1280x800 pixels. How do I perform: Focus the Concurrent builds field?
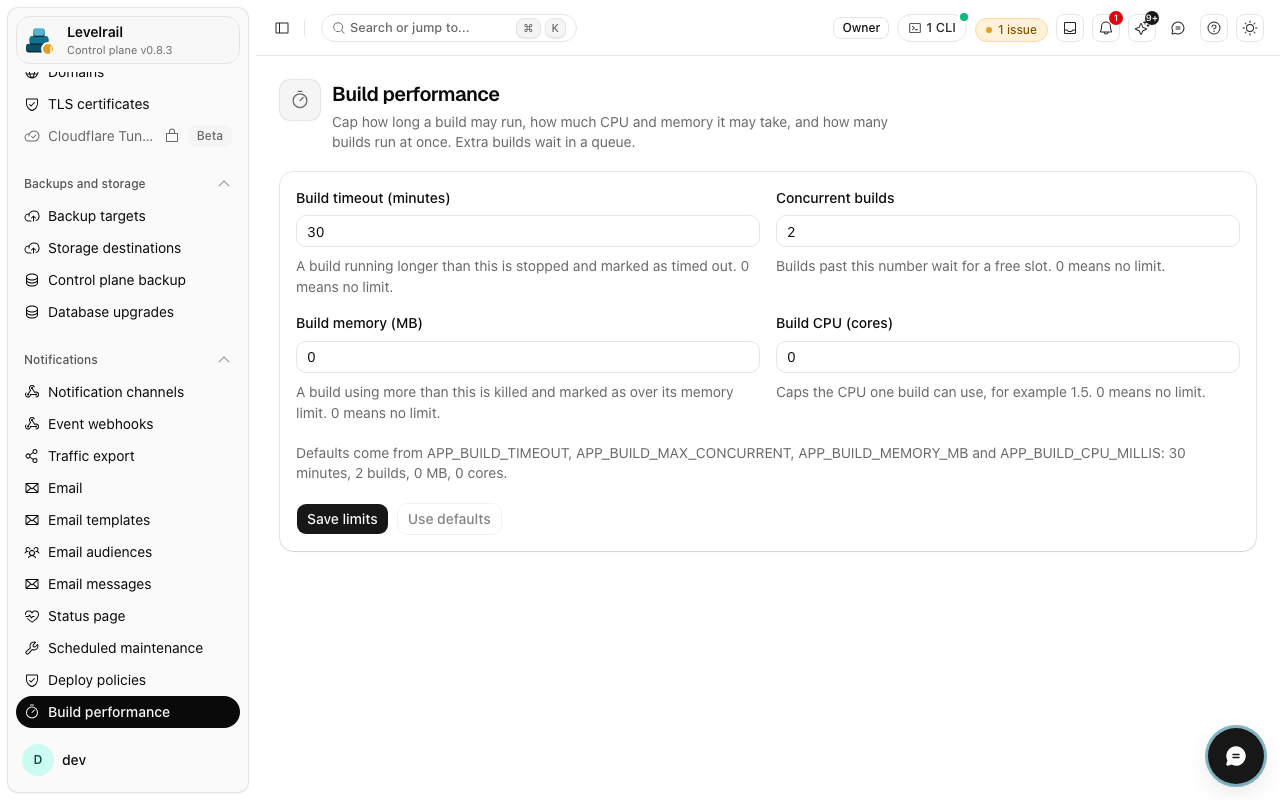point(1008,231)
